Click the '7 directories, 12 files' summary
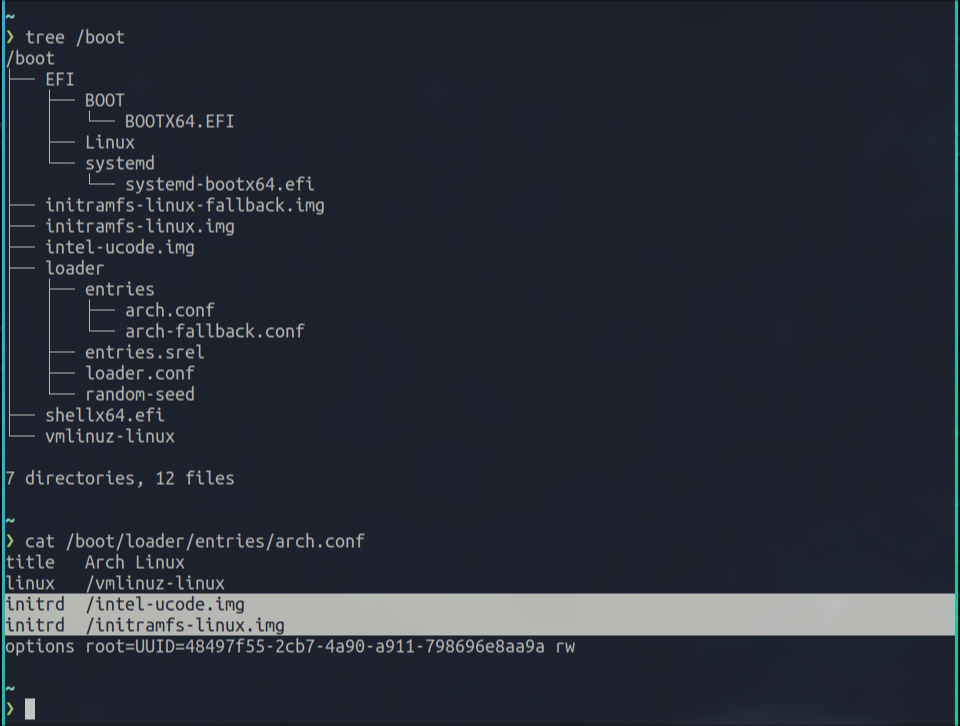The image size is (960, 726). pyautogui.click(x=120, y=479)
